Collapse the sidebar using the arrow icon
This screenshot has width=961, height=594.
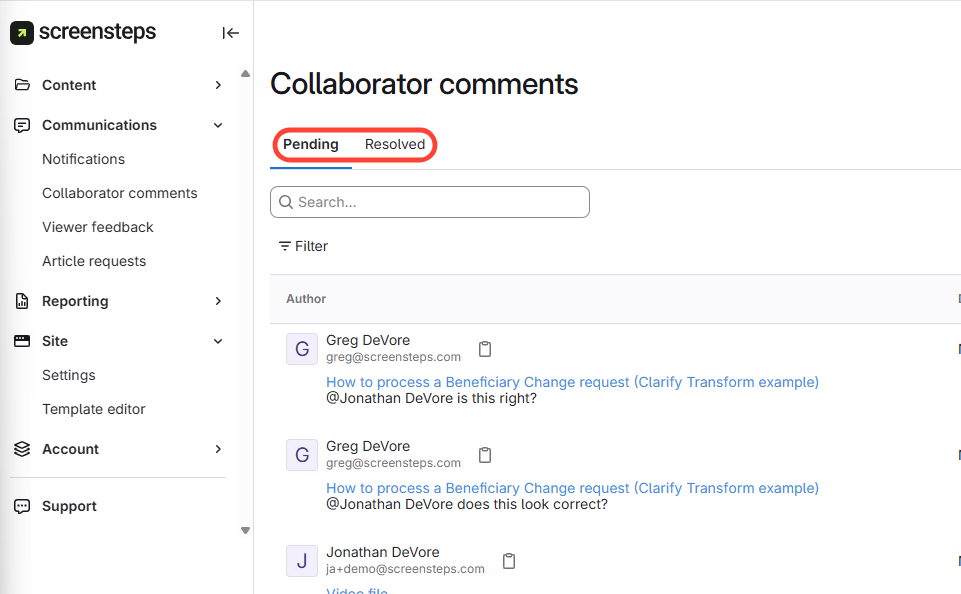(230, 33)
